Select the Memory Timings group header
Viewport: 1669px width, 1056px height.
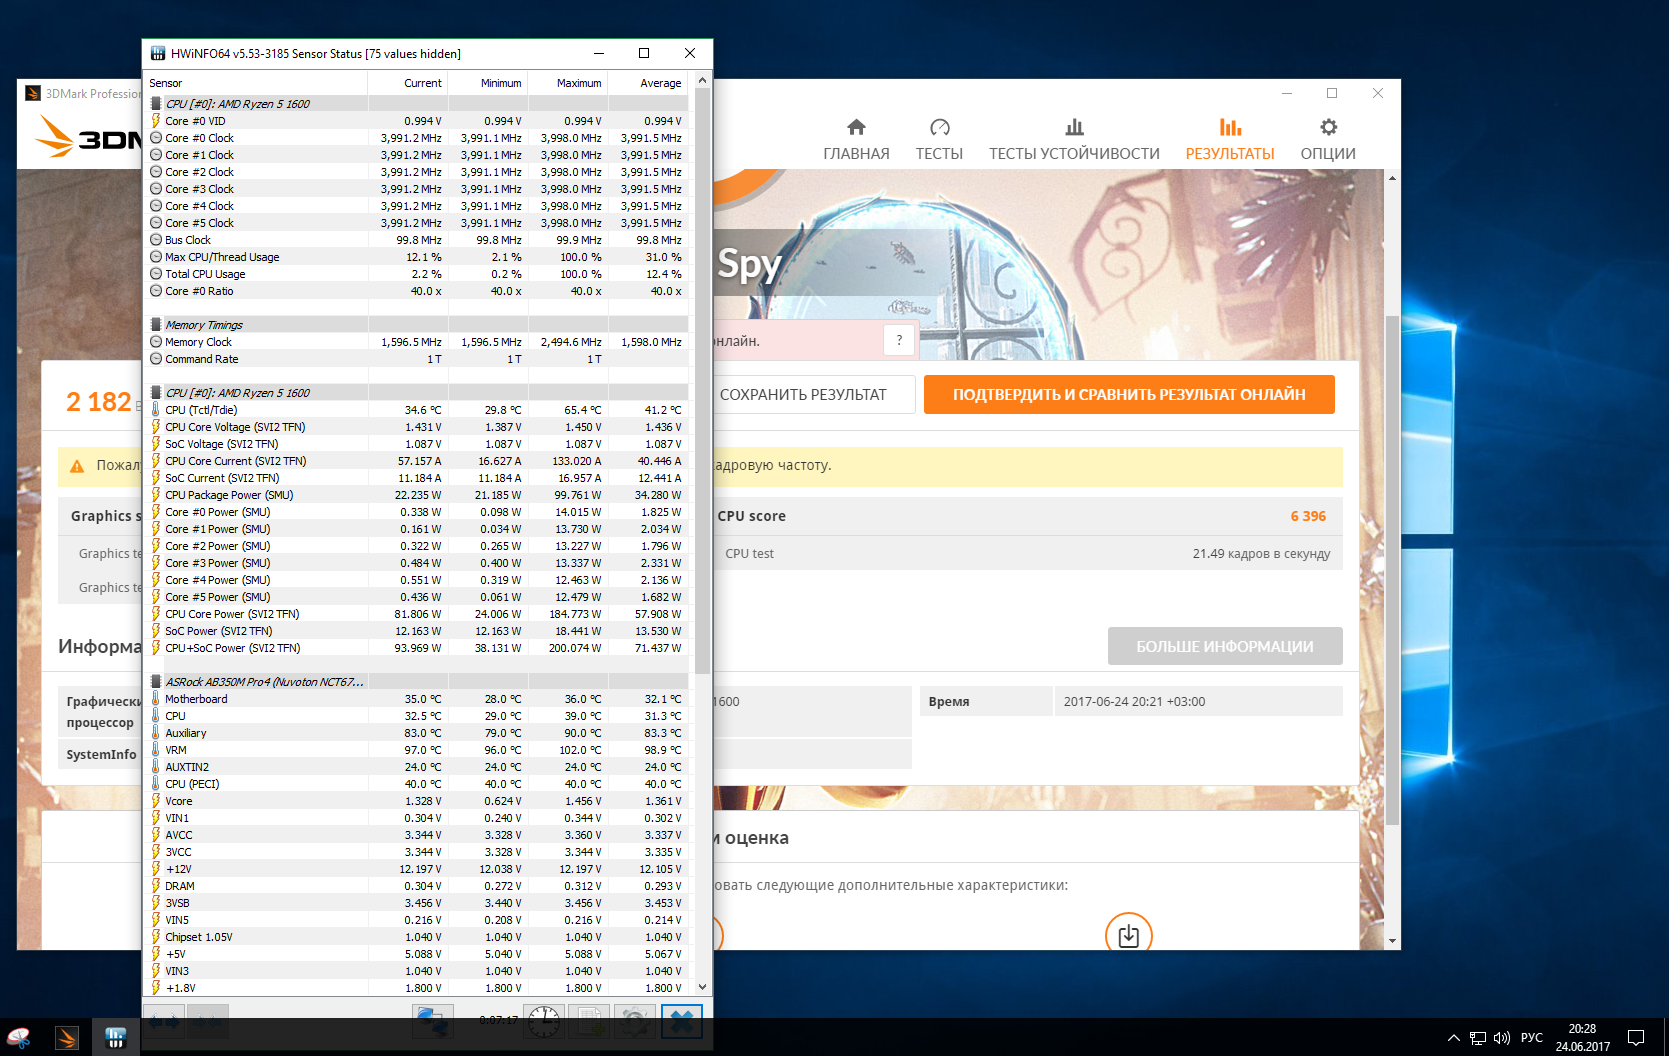pos(417,325)
